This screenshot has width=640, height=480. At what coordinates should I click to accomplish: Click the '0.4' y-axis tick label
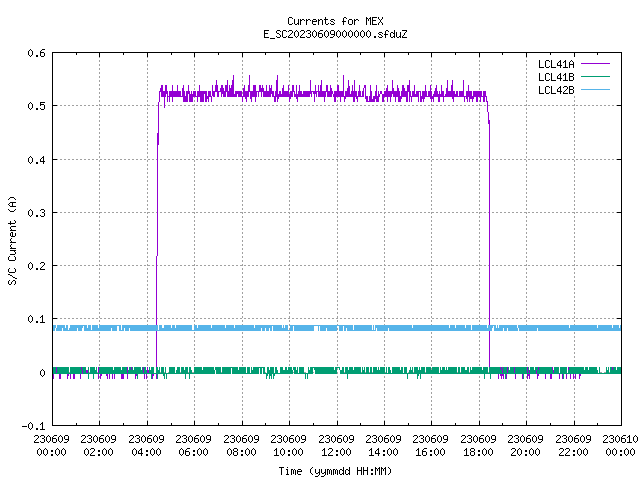point(36,160)
